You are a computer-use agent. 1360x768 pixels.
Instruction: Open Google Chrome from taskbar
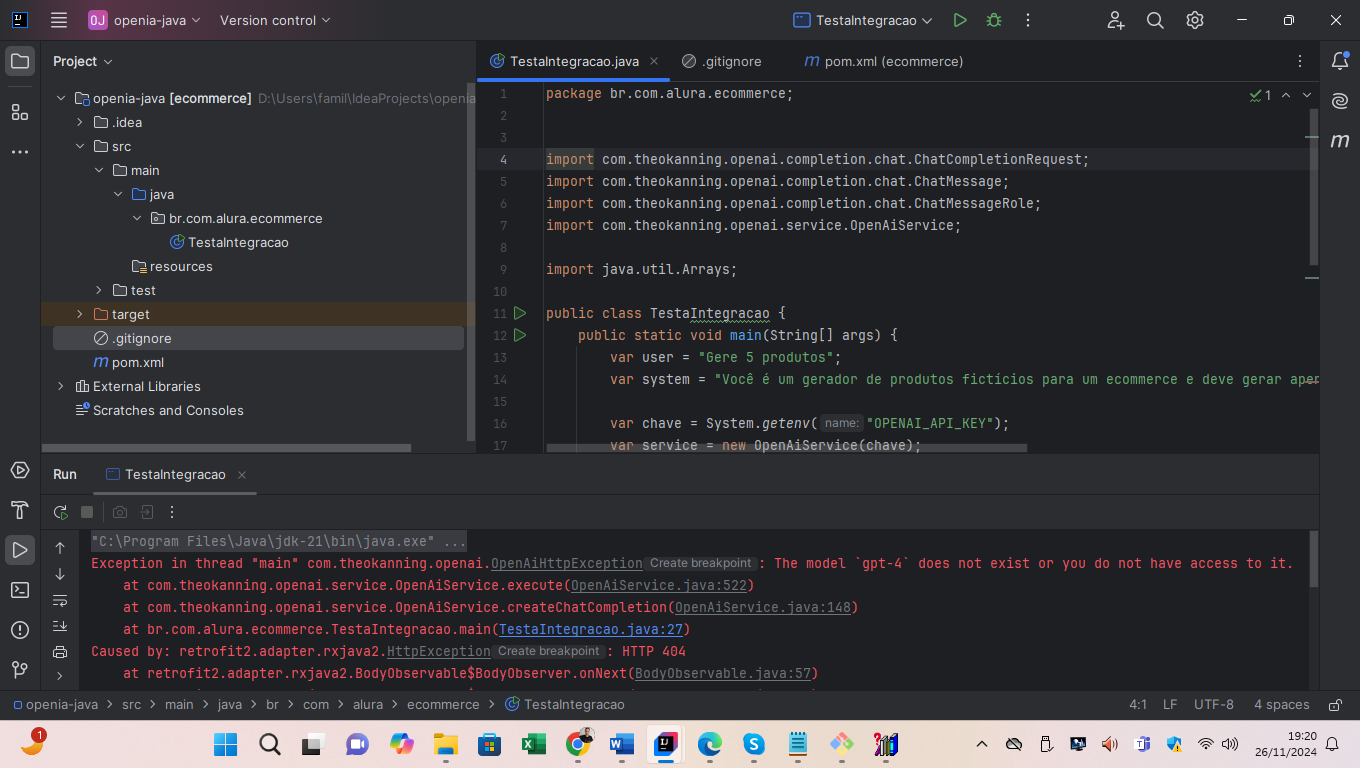(x=578, y=744)
